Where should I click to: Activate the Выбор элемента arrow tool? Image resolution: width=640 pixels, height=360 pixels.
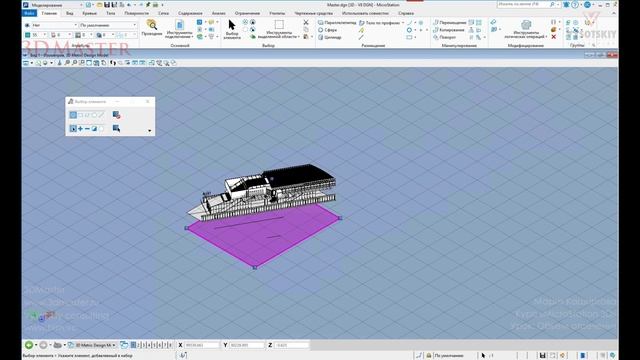pos(232,29)
